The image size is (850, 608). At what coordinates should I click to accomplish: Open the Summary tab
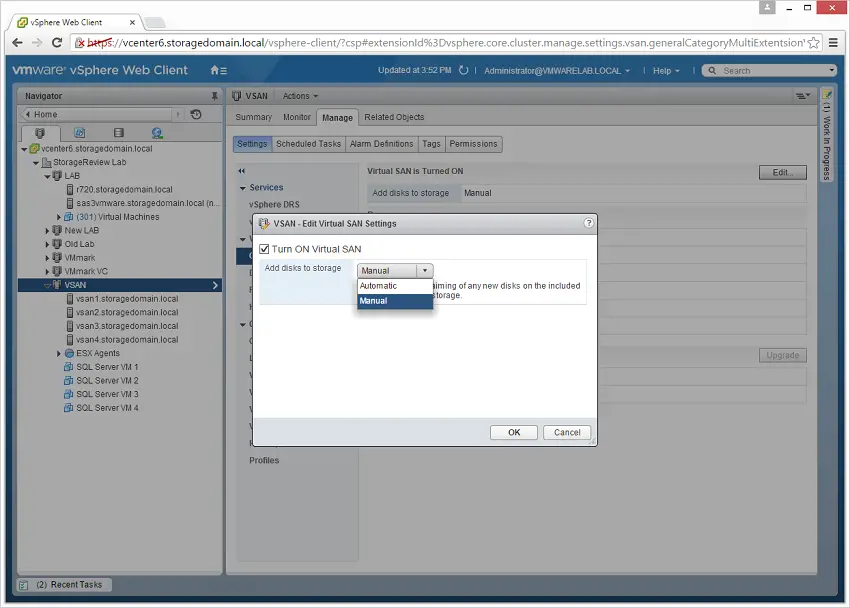(x=253, y=117)
